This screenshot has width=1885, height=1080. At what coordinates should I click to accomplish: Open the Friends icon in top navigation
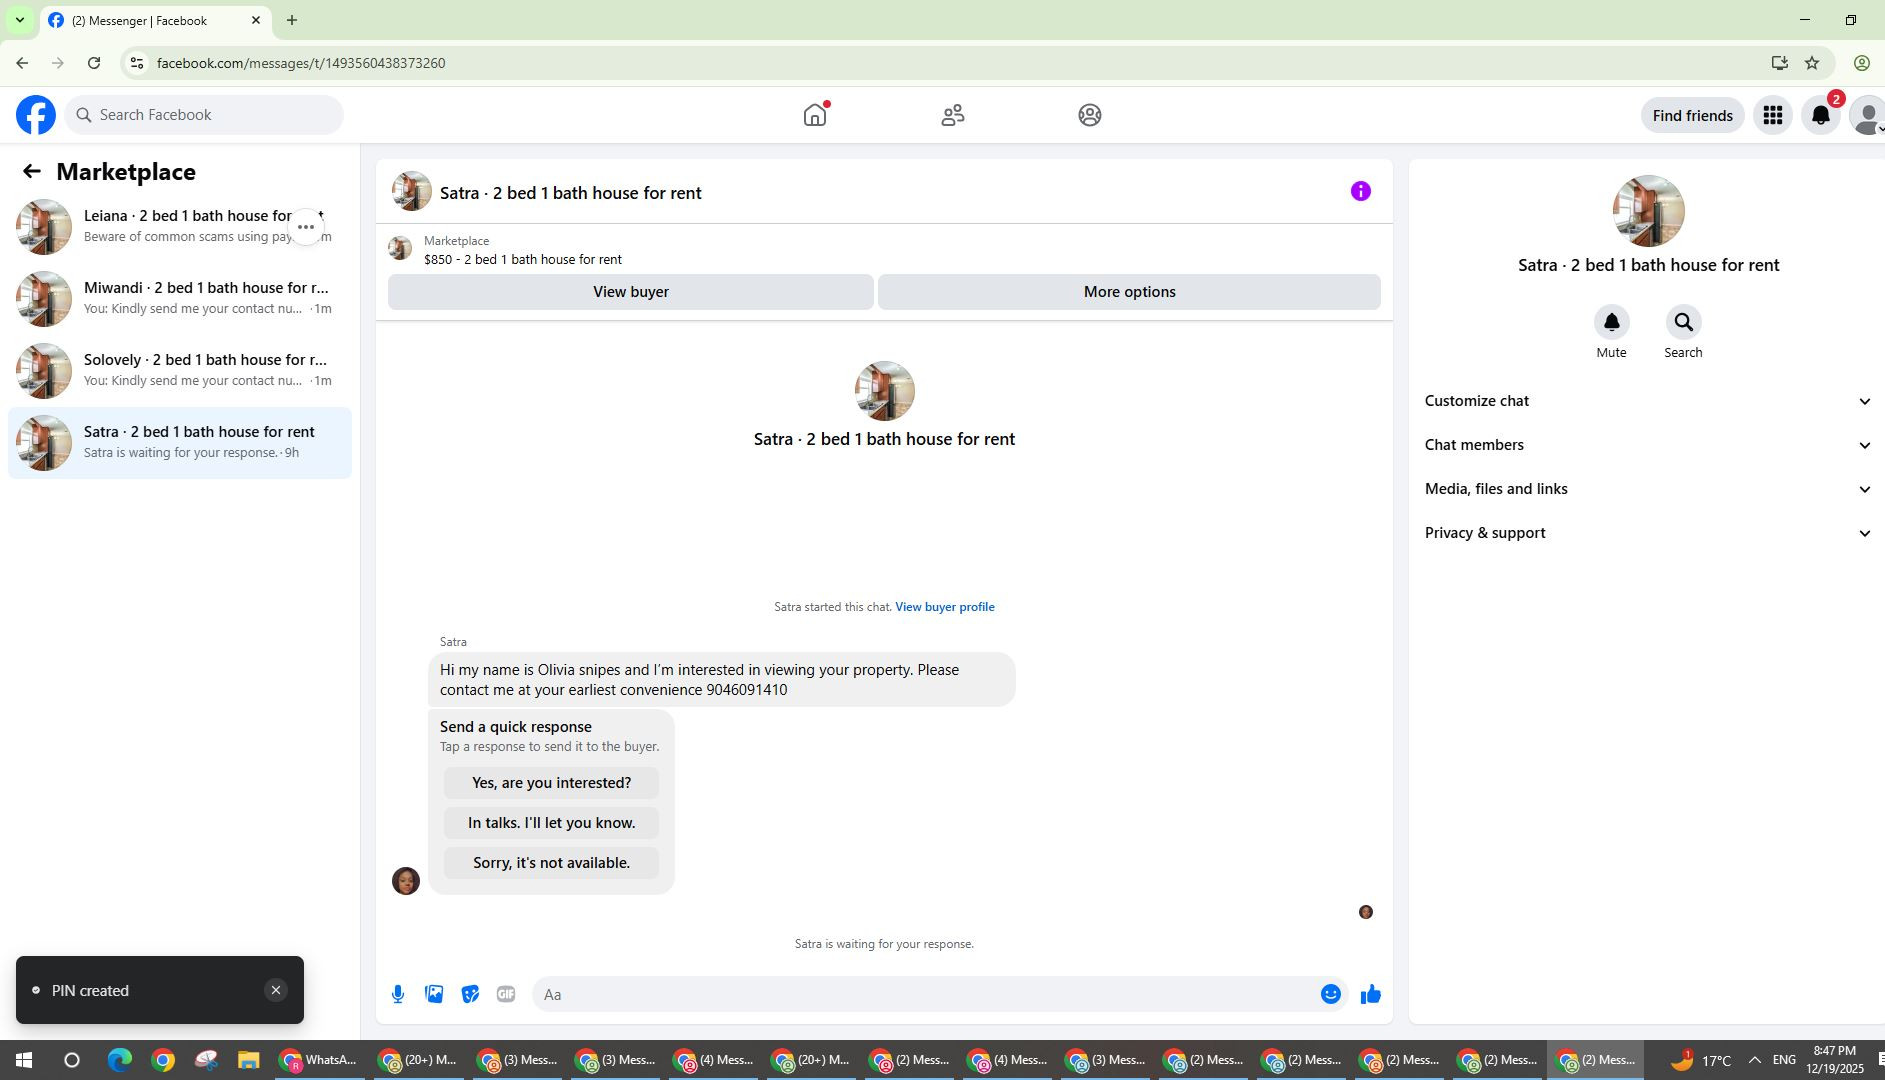coord(953,115)
